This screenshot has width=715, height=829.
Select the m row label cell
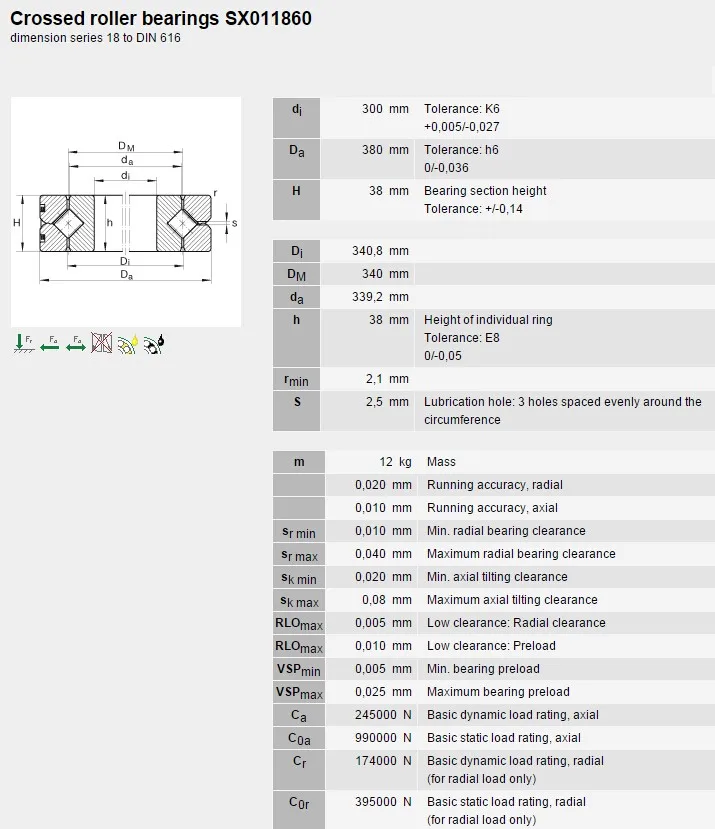click(299, 462)
